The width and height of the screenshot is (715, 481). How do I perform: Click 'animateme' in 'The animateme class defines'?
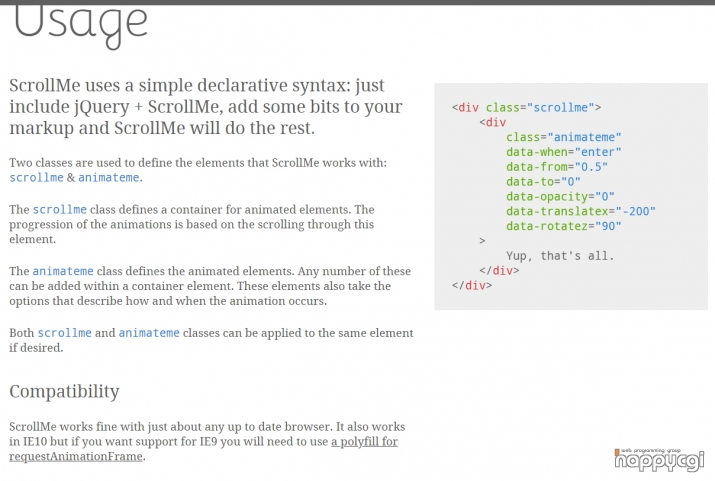(63, 271)
